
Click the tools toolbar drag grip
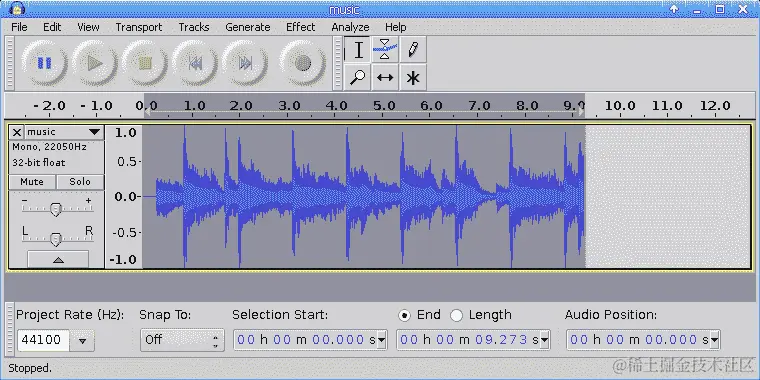click(x=338, y=63)
